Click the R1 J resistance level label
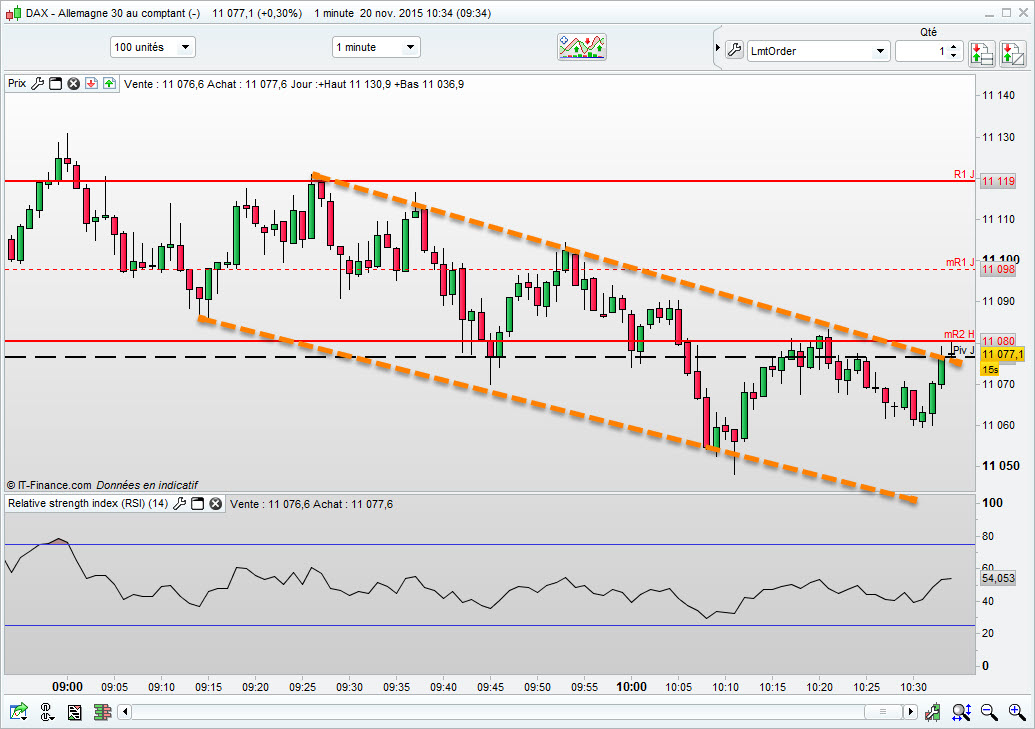Screen dimensions: 1035x729 (964, 174)
